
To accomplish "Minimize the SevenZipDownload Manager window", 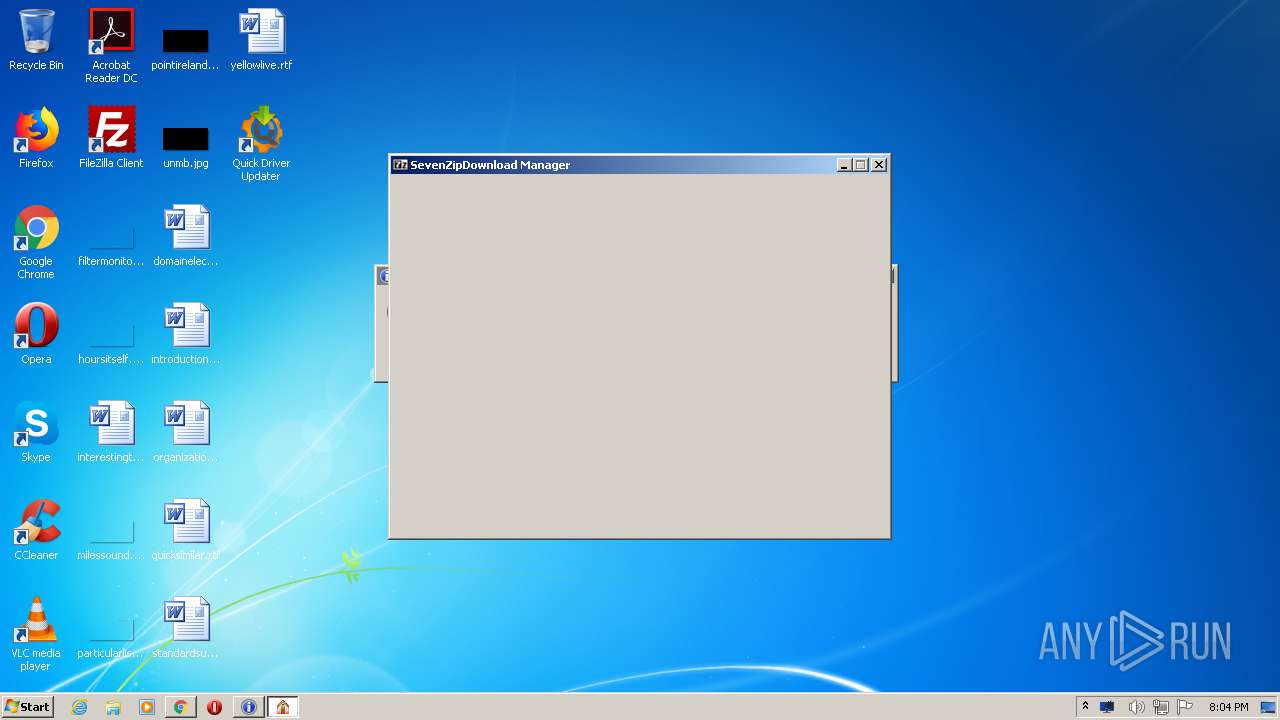I will (844, 165).
